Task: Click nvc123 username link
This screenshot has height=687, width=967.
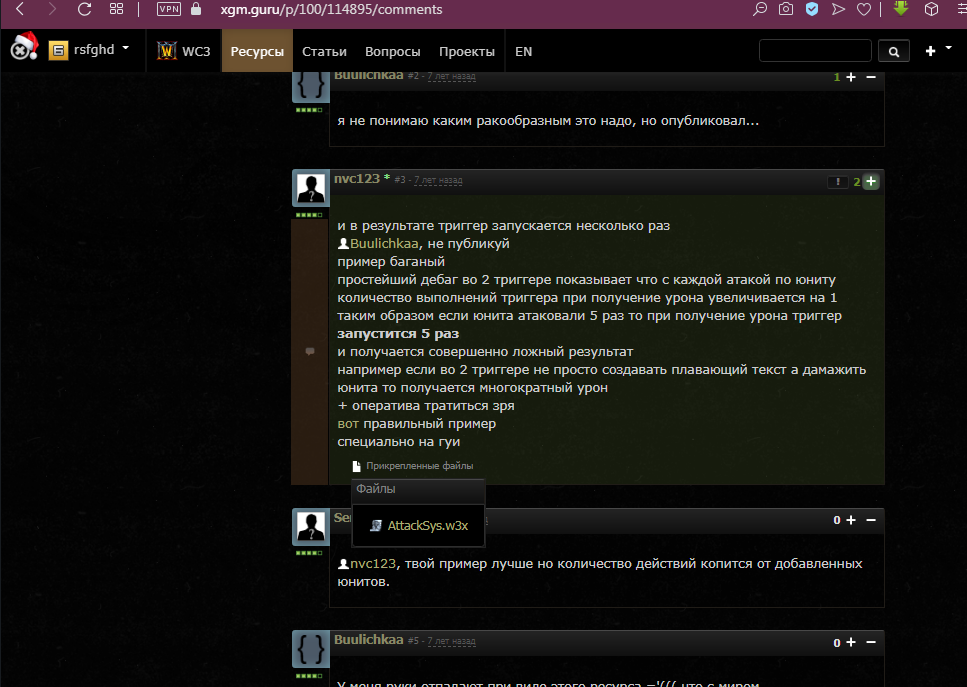Action: click(357, 178)
